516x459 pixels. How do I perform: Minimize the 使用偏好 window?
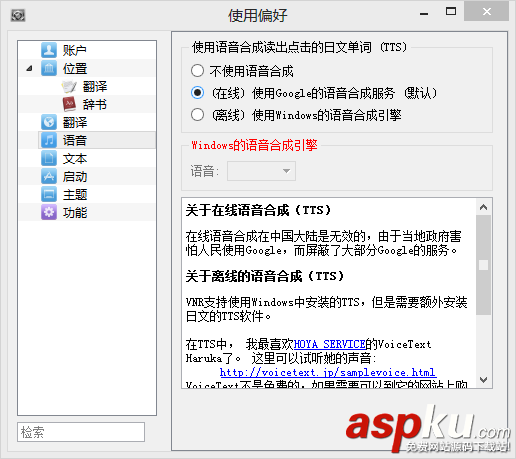pyautogui.click(x=424, y=13)
